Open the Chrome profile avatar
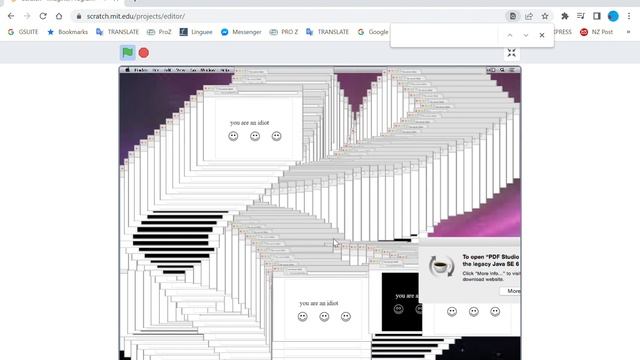 pos(613,16)
